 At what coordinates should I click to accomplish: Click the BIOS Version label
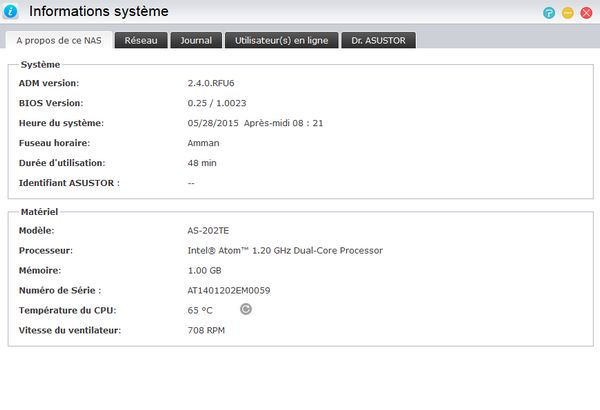click(51, 103)
